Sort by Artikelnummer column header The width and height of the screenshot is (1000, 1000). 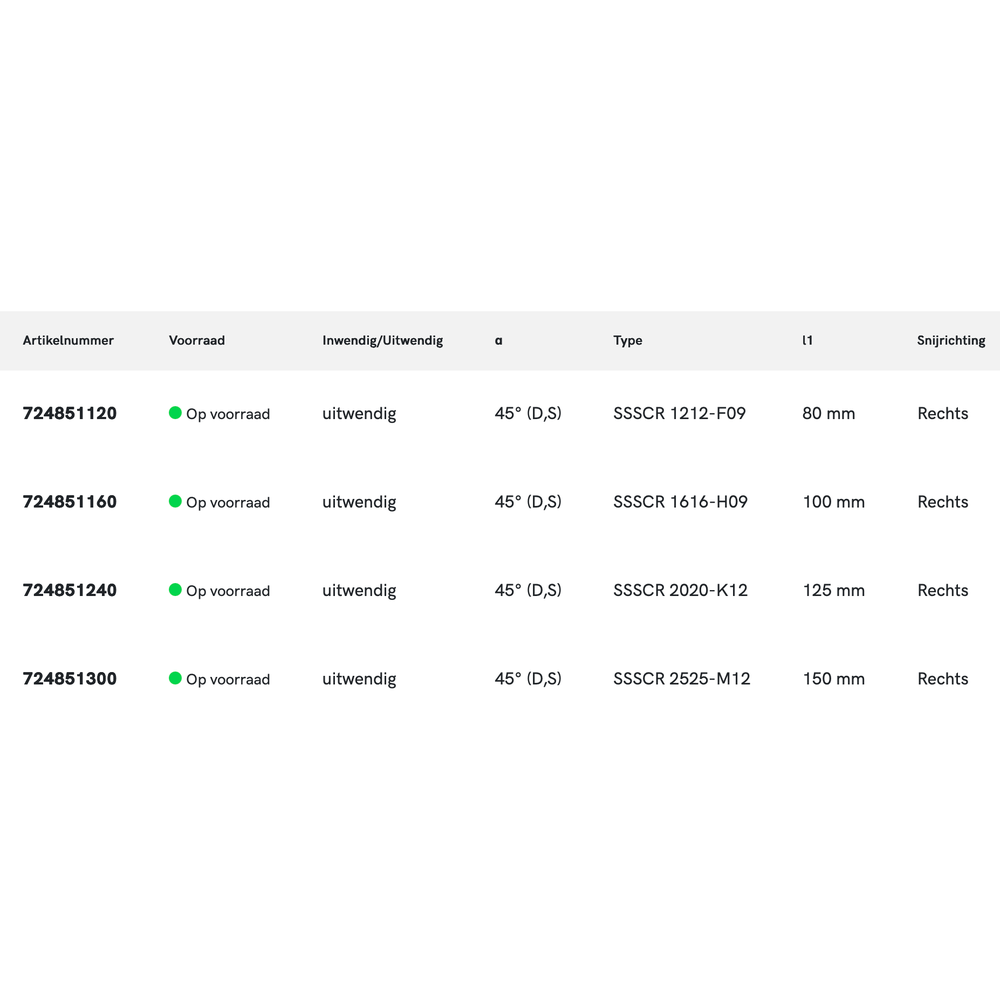[x=68, y=341]
